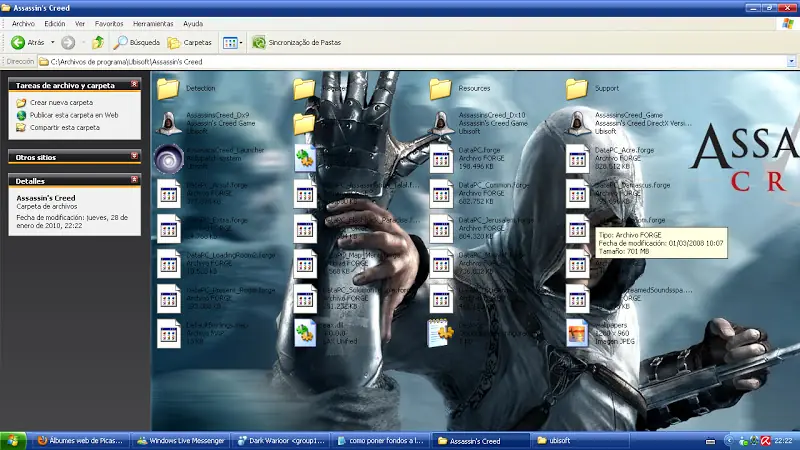The width and height of the screenshot is (800, 450).
Task: Select the DataPC_Common.forge file
Action: point(441,194)
